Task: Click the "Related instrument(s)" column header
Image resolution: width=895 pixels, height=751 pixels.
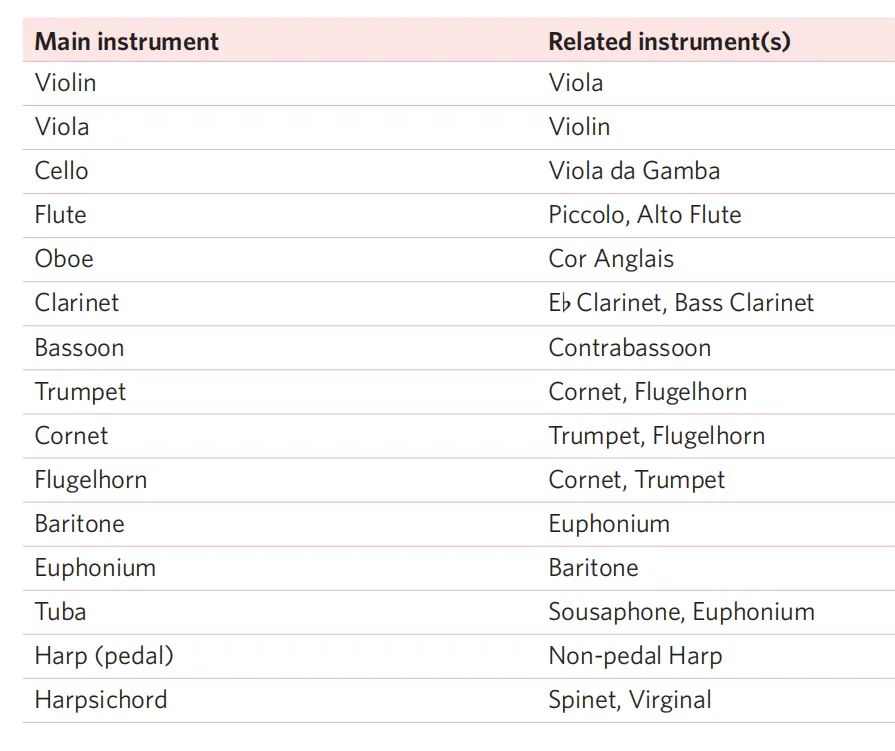Action: [x=669, y=42]
